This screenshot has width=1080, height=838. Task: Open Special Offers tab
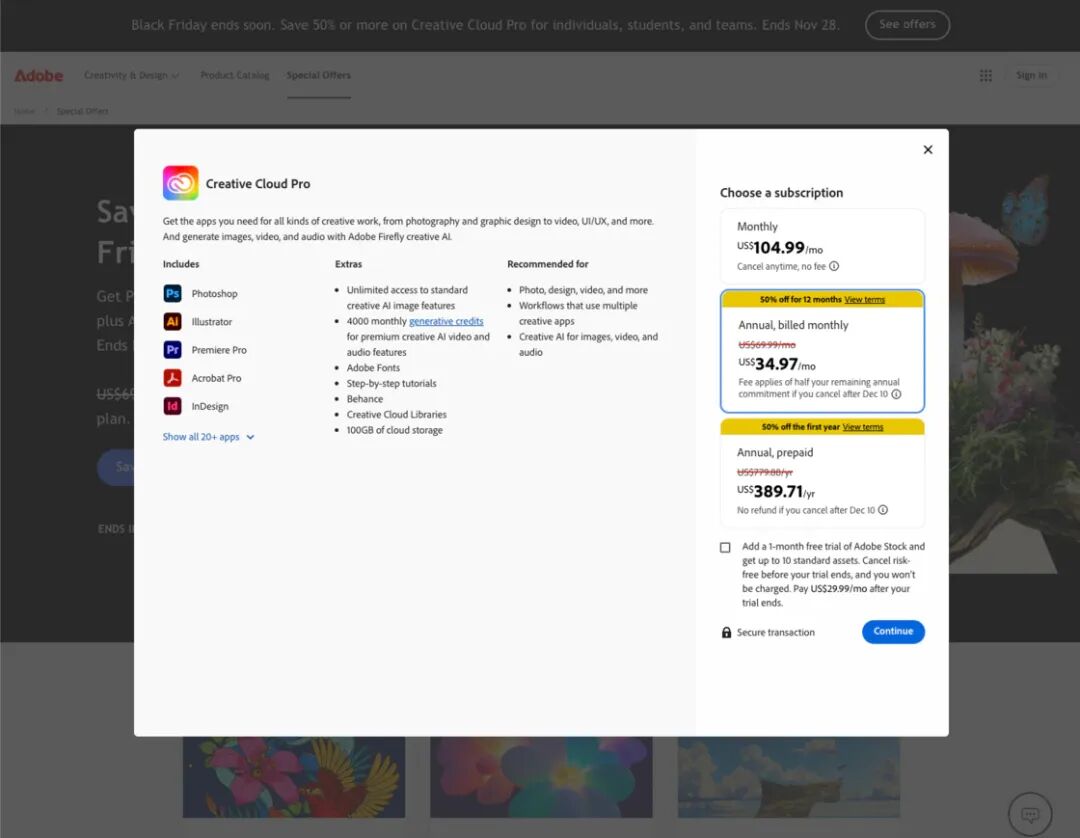pos(319,75)
